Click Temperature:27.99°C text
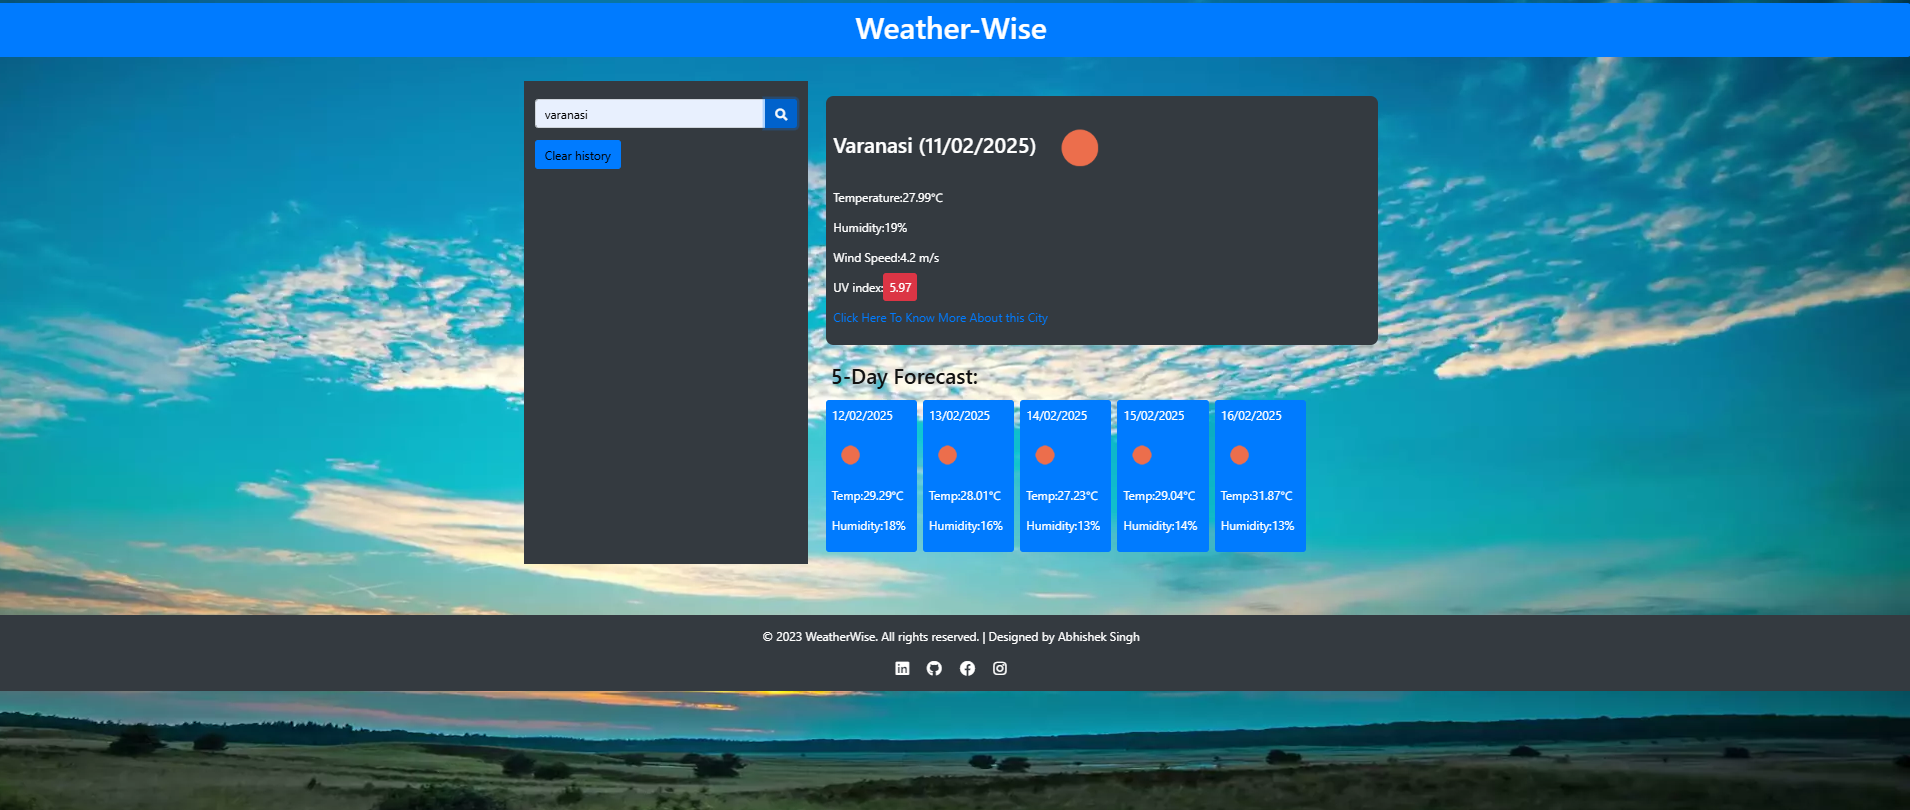The height and width of the screenshot is (810, 1910). 888,198
